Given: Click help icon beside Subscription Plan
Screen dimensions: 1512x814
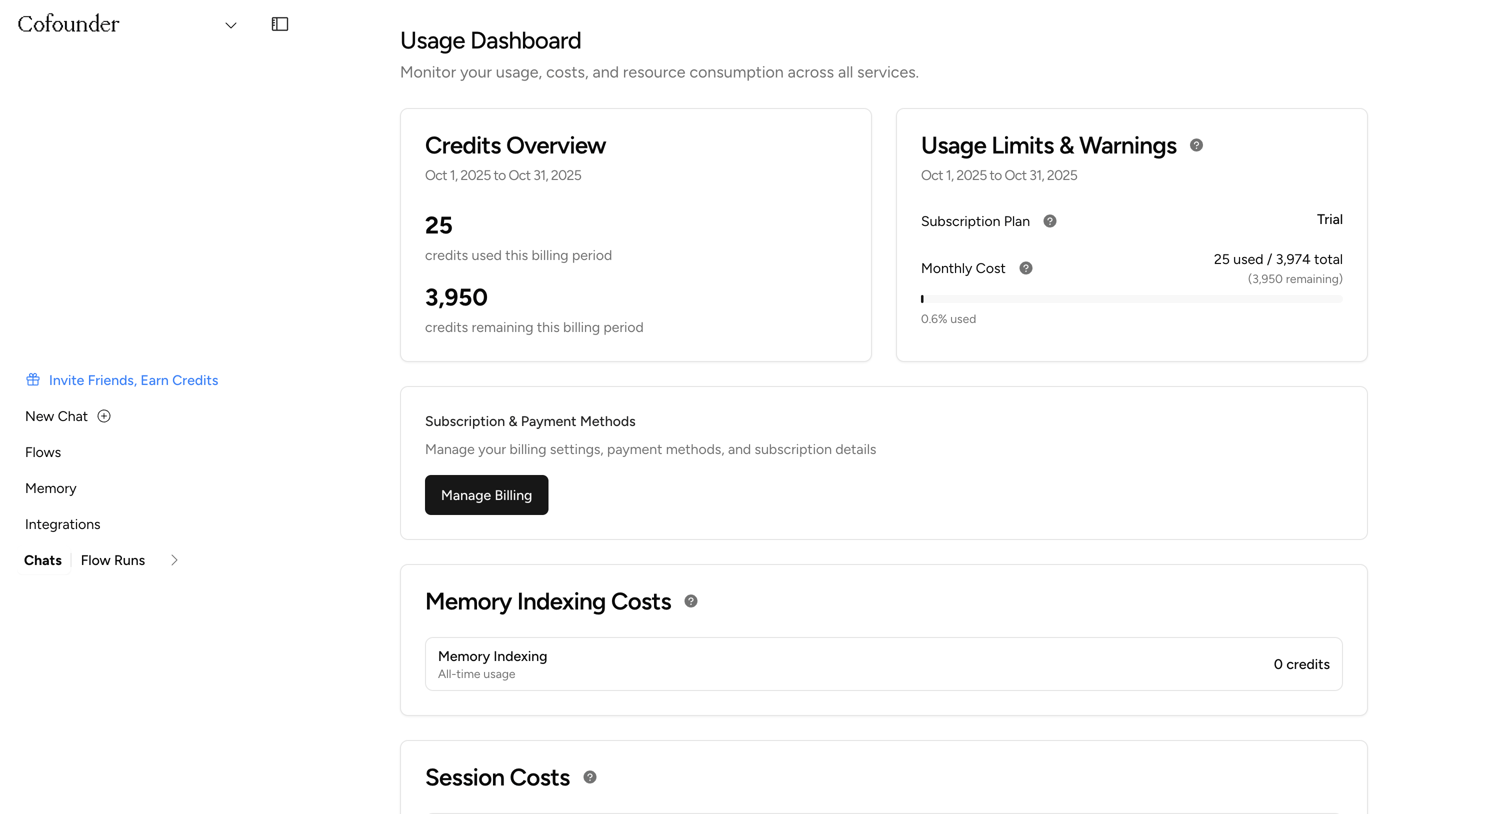Looking at the screenshot, I should pyautogui.click(x=1050, y=221).
